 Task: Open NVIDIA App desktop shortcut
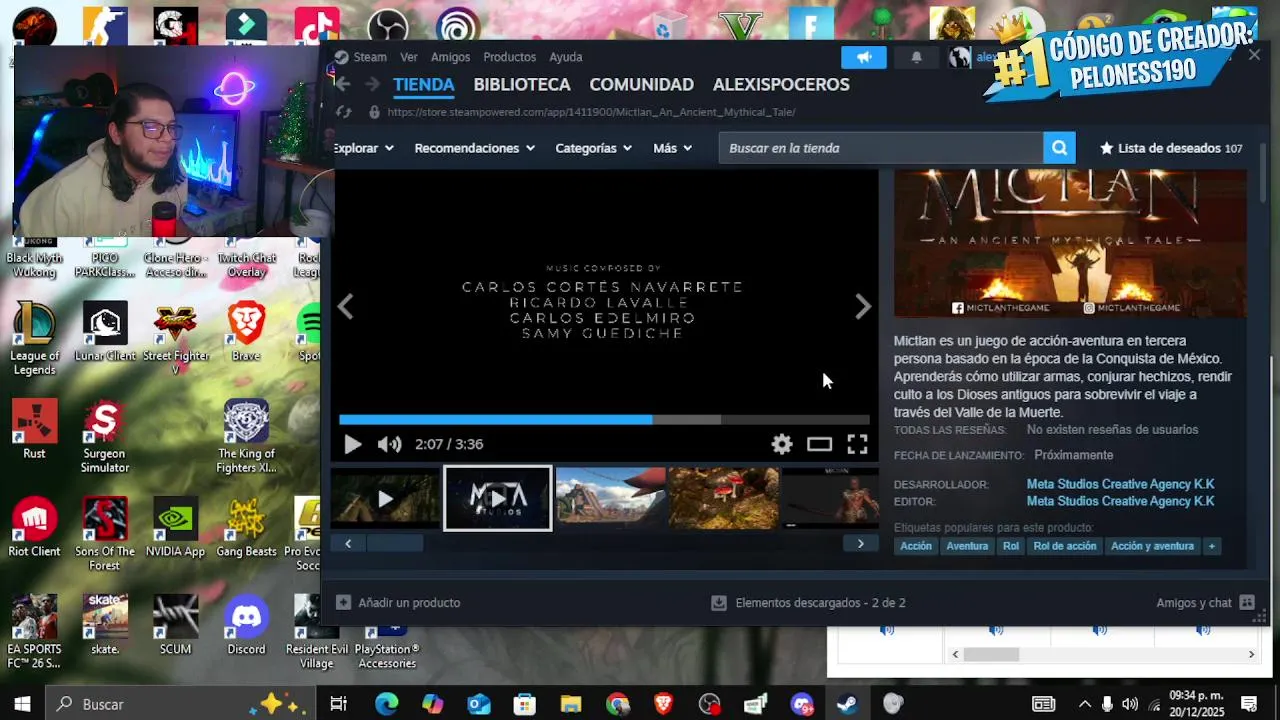176,527
